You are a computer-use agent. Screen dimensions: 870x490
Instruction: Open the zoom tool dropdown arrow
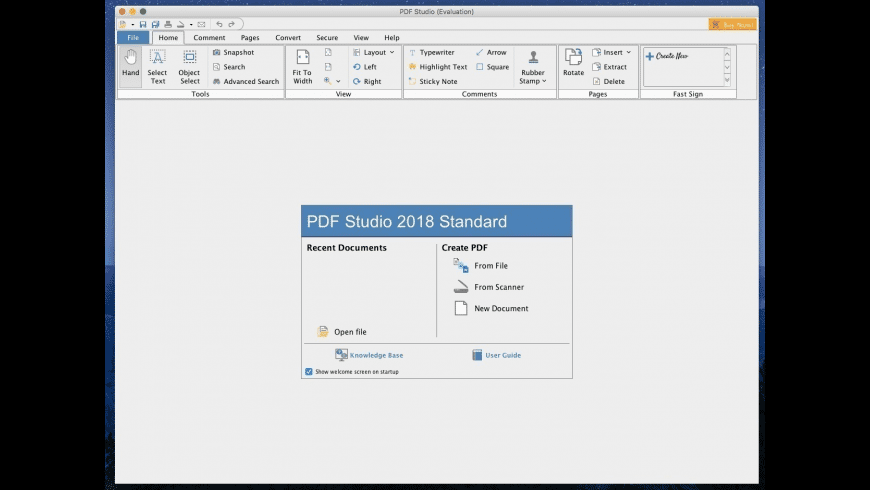tap(338, 82)
